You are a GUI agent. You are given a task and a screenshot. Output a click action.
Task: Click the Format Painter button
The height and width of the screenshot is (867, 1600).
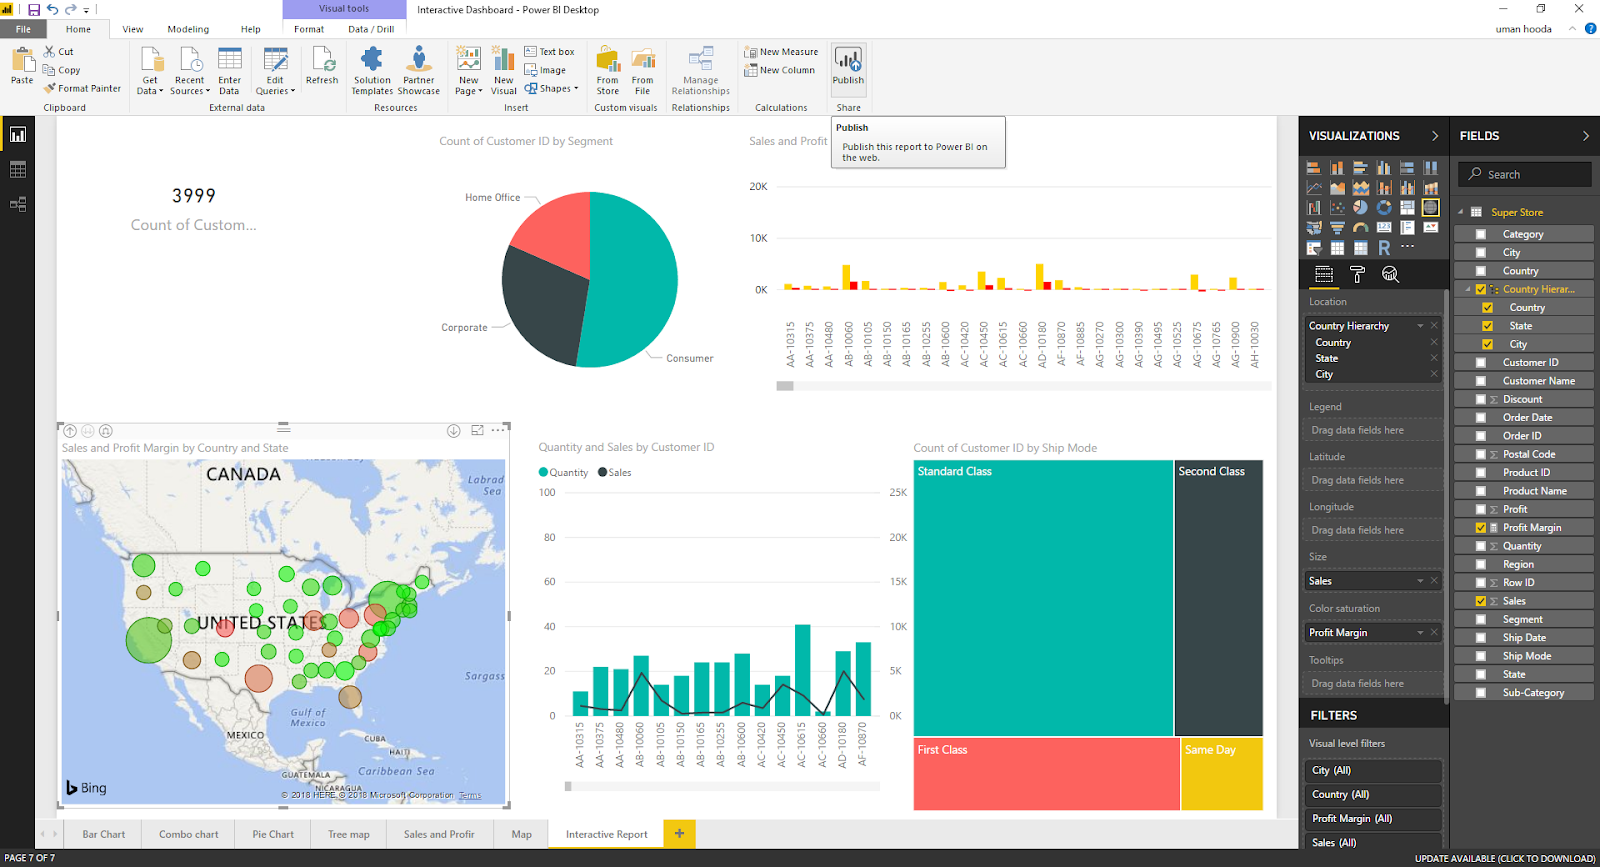(x=83, y=88)
